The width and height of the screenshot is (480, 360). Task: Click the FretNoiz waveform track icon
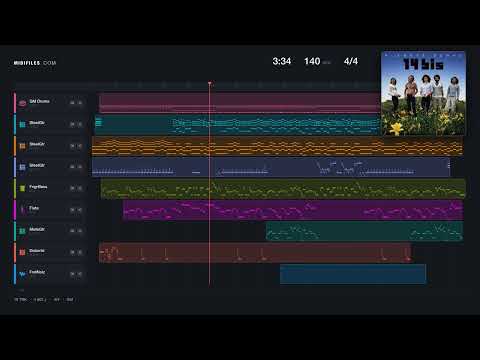(22, 274)
